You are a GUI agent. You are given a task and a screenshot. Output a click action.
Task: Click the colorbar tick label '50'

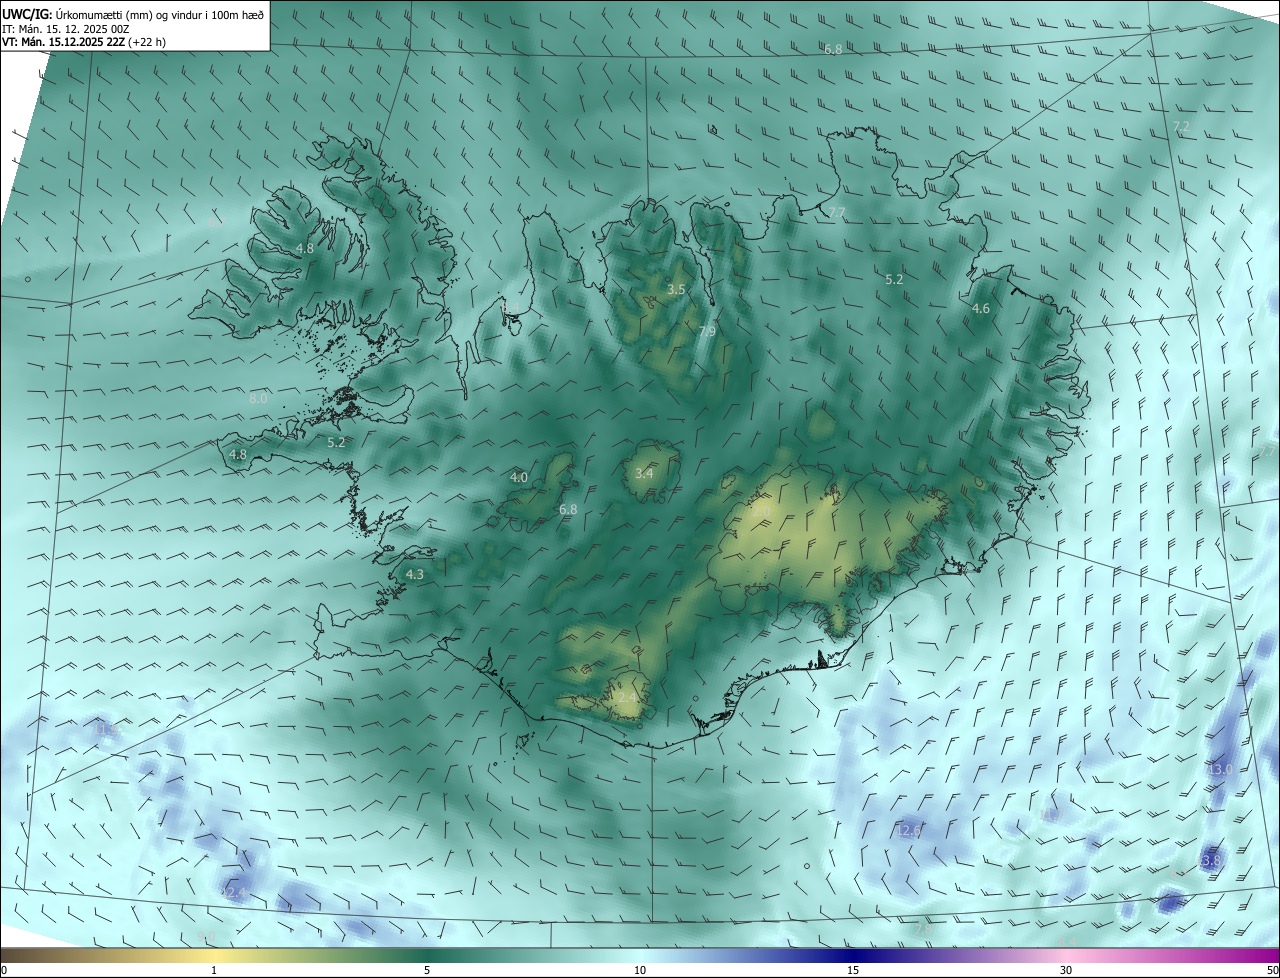(1272, 971)
